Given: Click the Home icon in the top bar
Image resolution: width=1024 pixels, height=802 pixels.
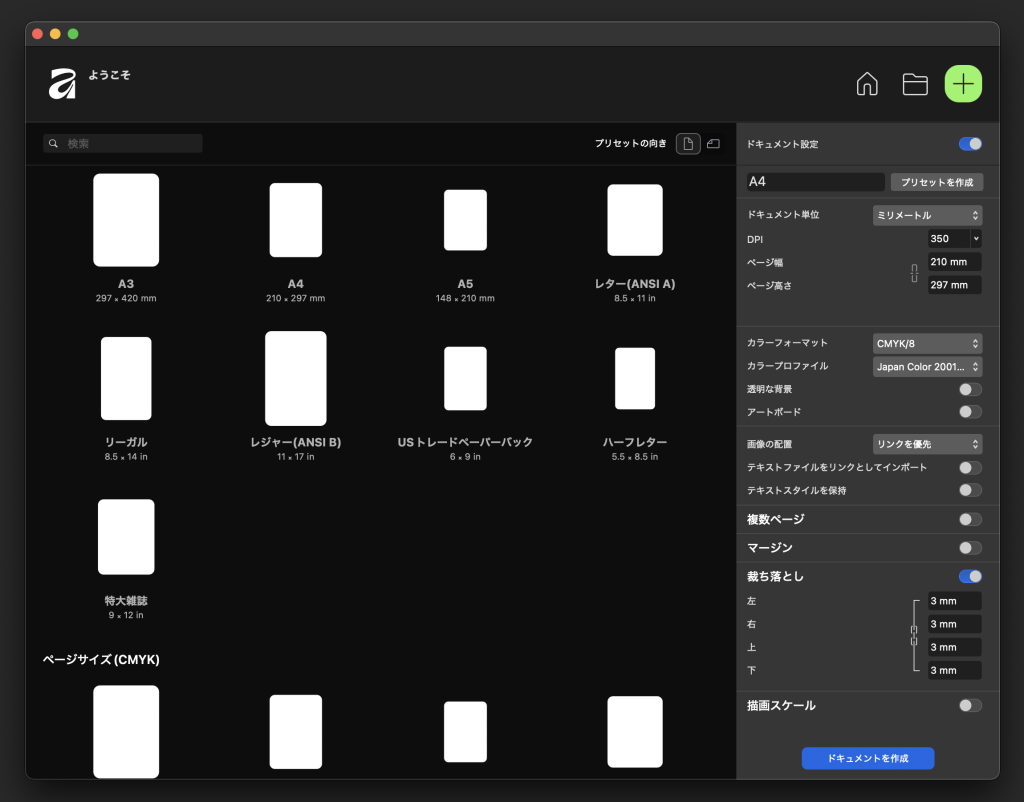Looking at the screenshot, I should pos(867,84).
